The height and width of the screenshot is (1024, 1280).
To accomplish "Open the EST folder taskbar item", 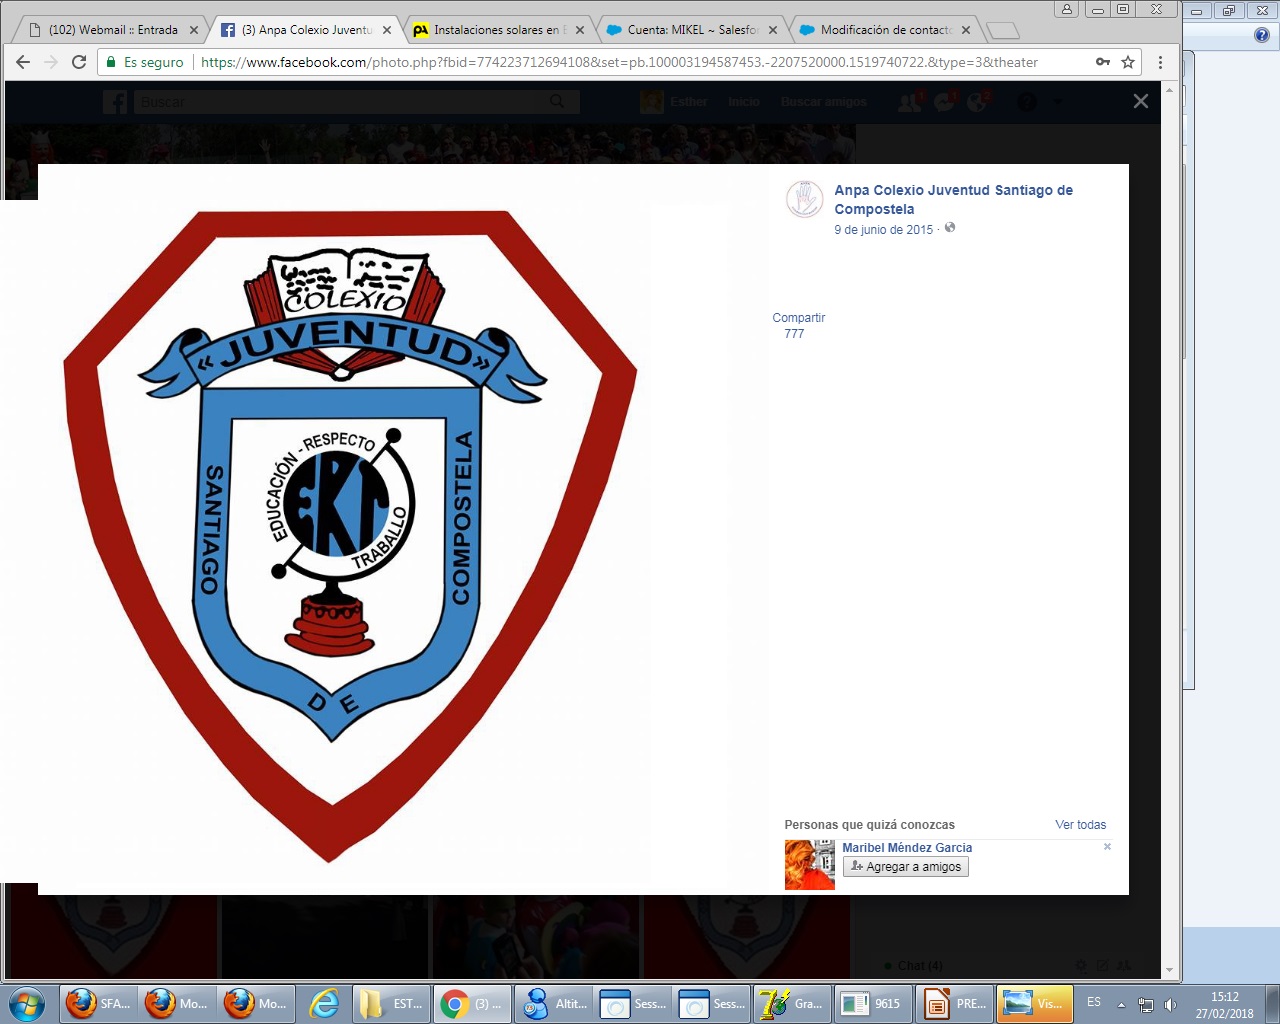I will point(390,1004).
